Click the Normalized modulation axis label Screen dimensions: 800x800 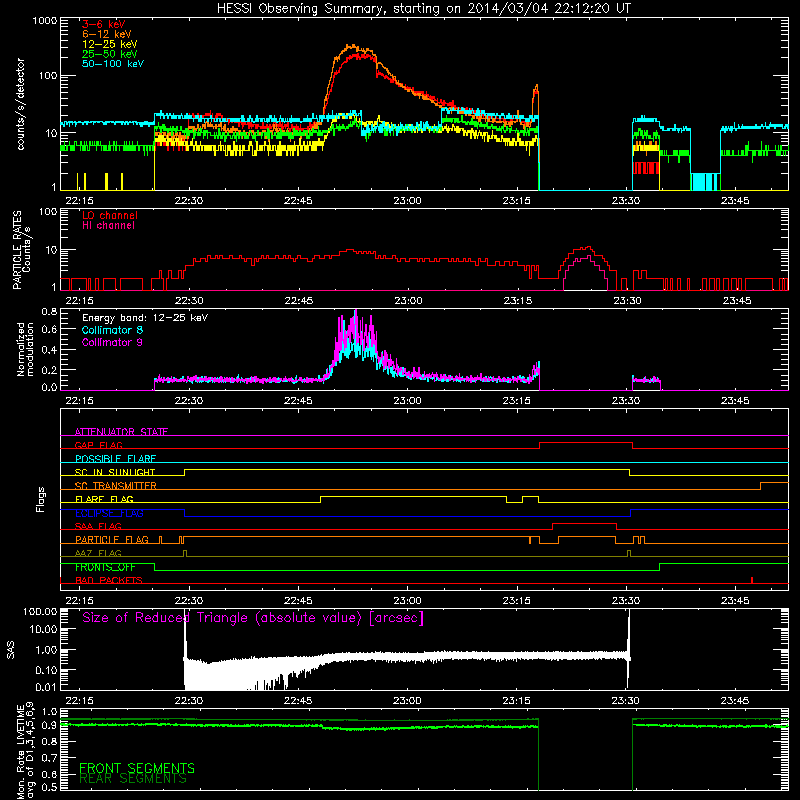pyautogui.click(x=25, y=349)
